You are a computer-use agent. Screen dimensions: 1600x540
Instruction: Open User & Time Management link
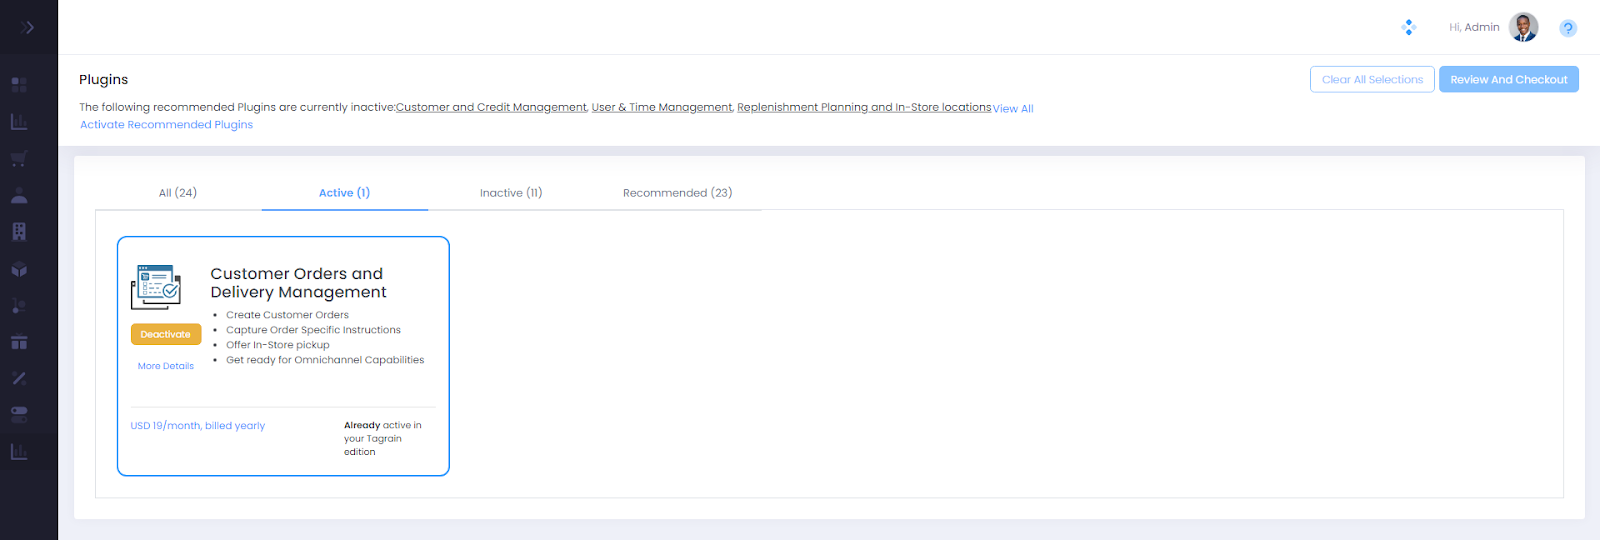662,107
